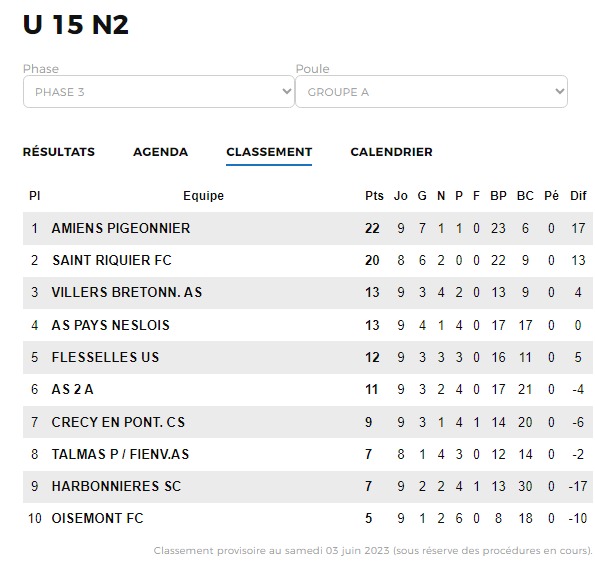
Task: Open the Phase dropdown showing PHASE 3
Action: pos(159,91)
